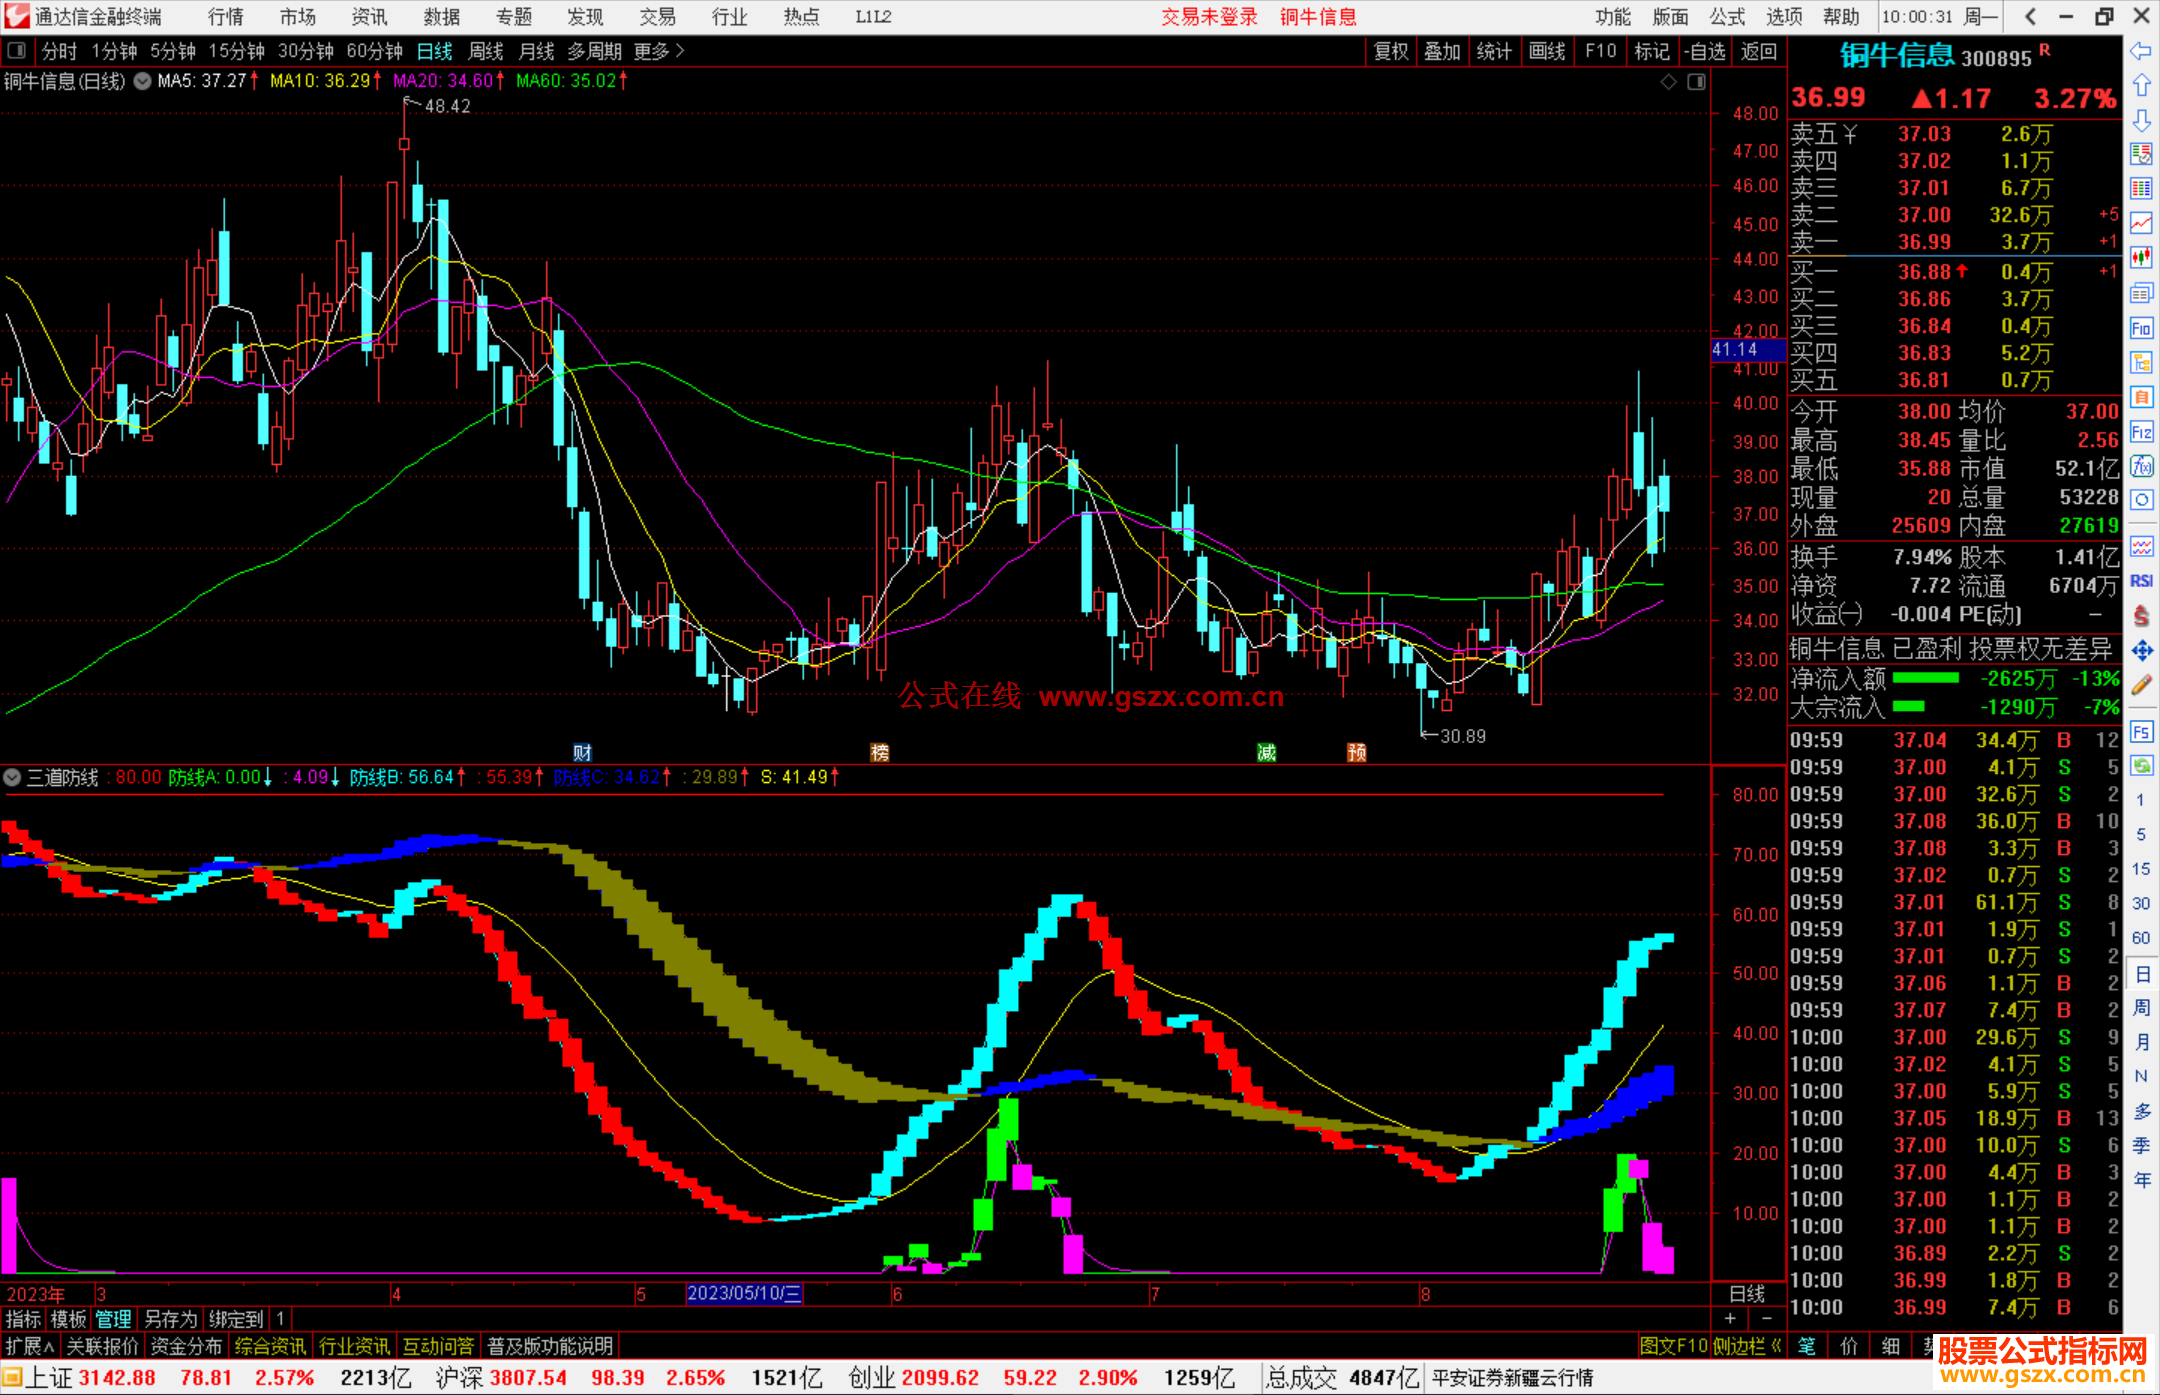Click the formula f(x) icon in sidebar
The width and height of the screenshot is (2160, 1395).
coord(2141,466)
